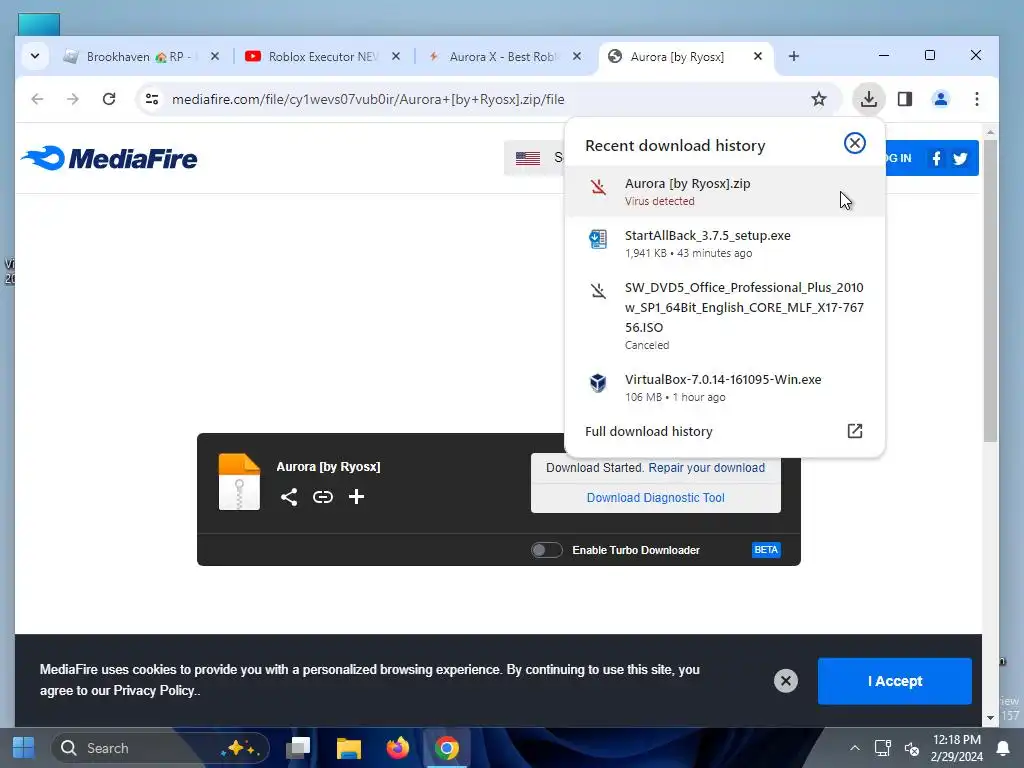Click the plus icon to save file
This screenshot has height=768, width=1024.
(x=356, y=497)
